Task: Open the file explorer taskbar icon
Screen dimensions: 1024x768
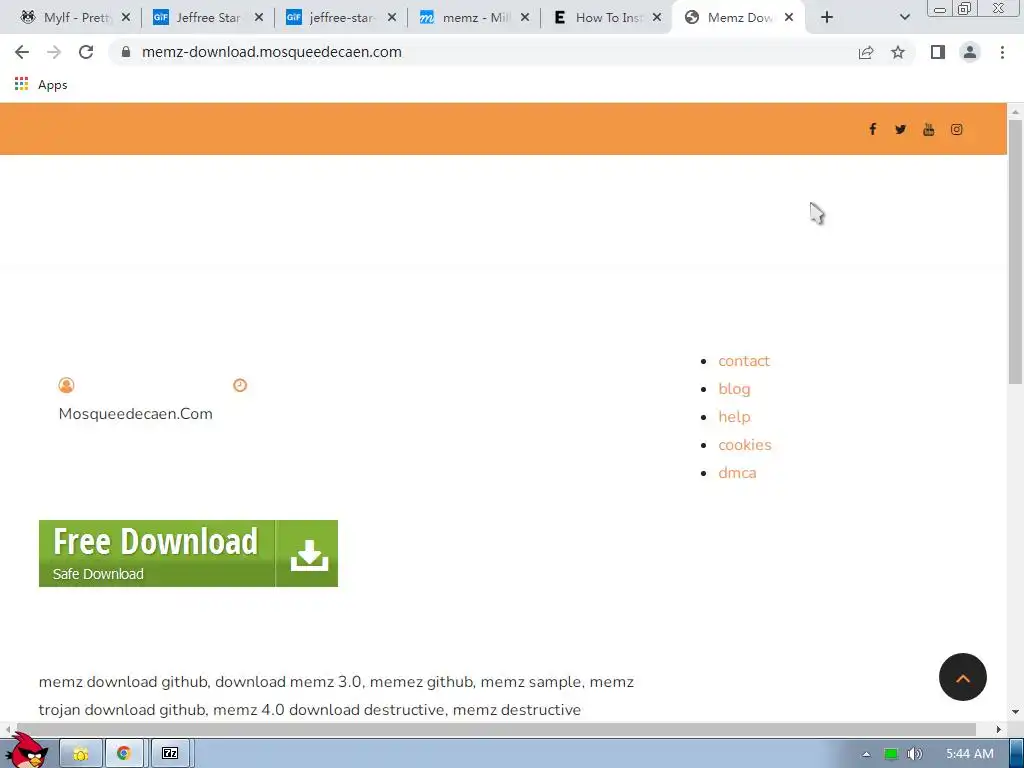Action: click(81, 754)
